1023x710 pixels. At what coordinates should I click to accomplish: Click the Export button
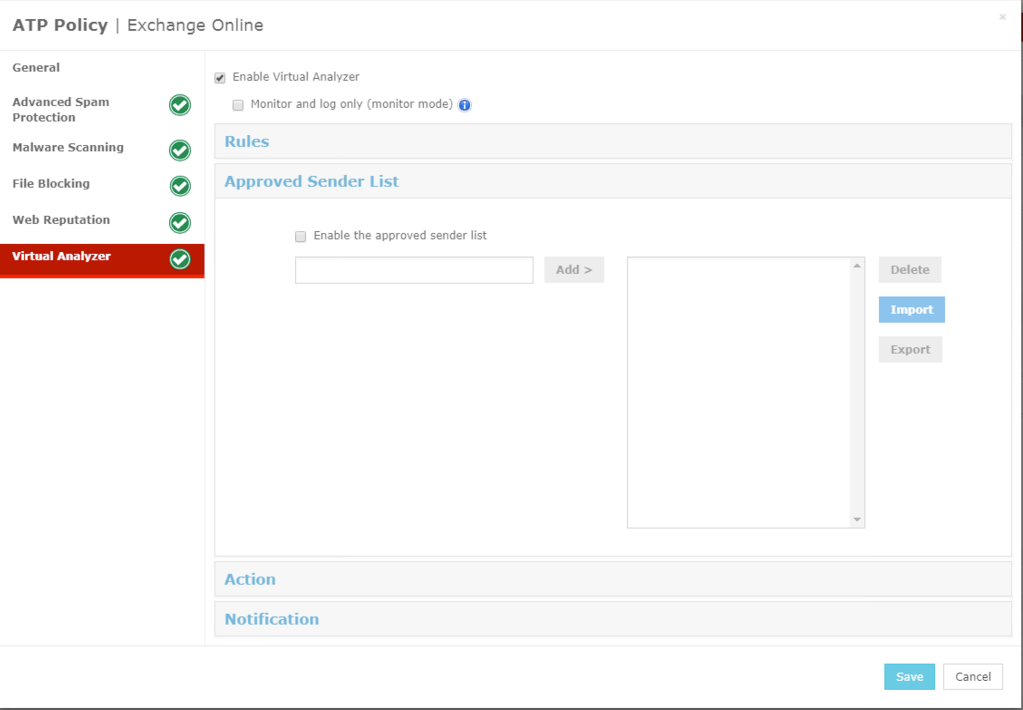pos(910,349)
